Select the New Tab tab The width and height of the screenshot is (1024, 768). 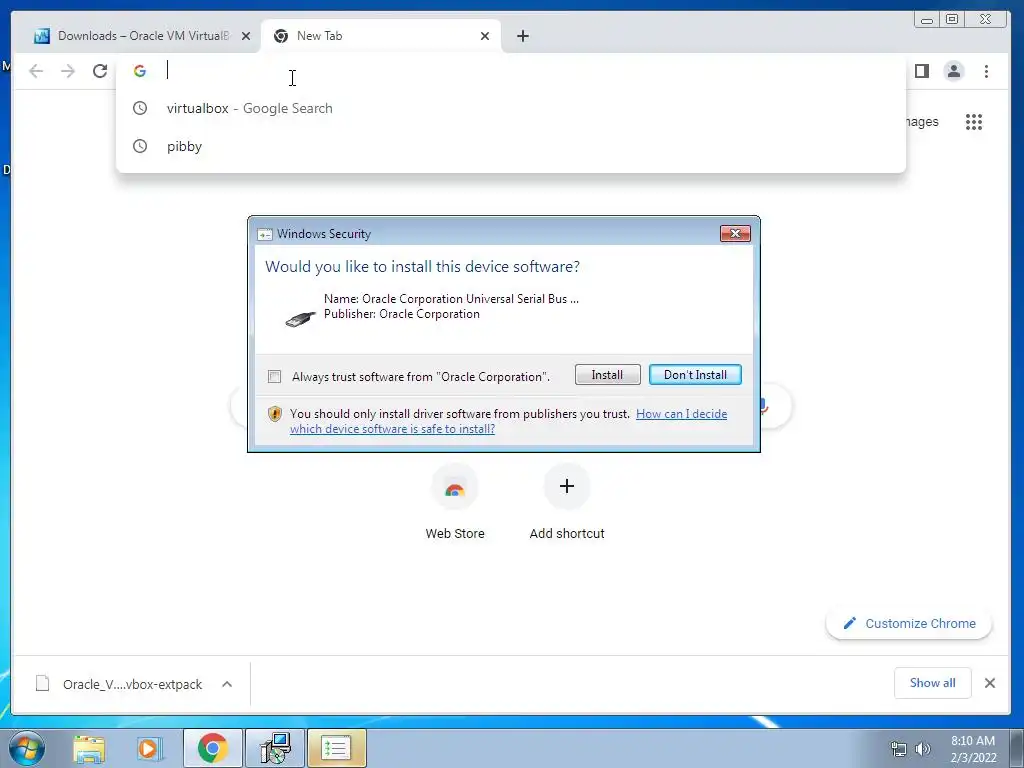coord(381,36)
